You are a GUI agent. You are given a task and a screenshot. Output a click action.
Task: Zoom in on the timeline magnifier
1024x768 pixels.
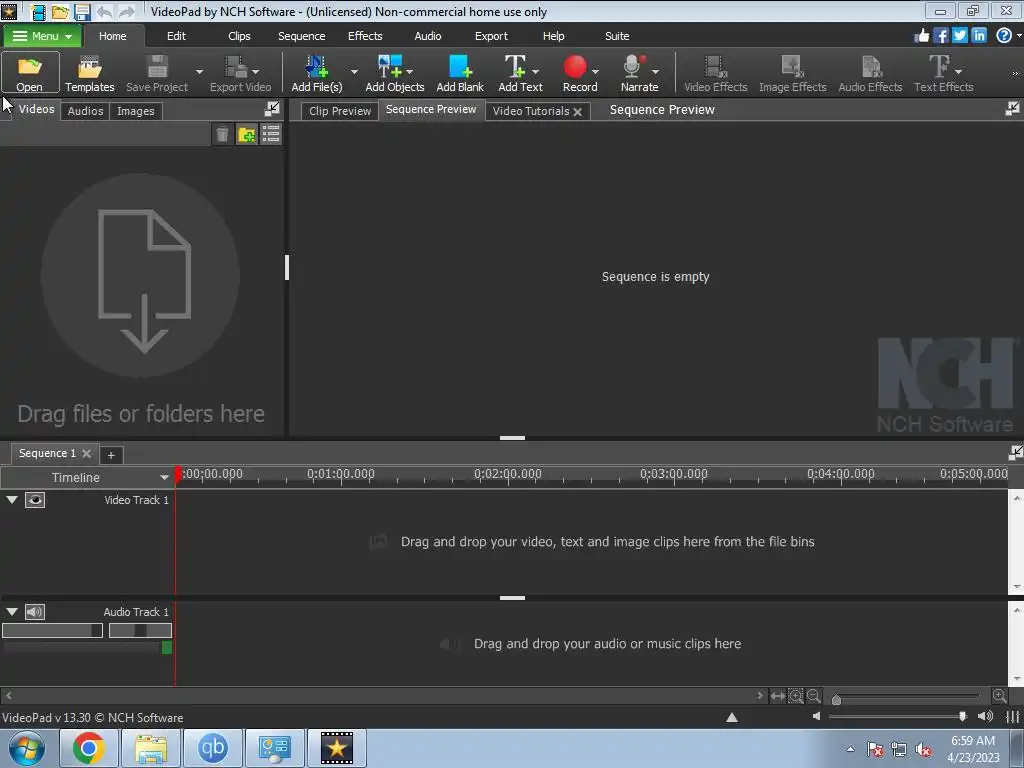coord(999,696)
